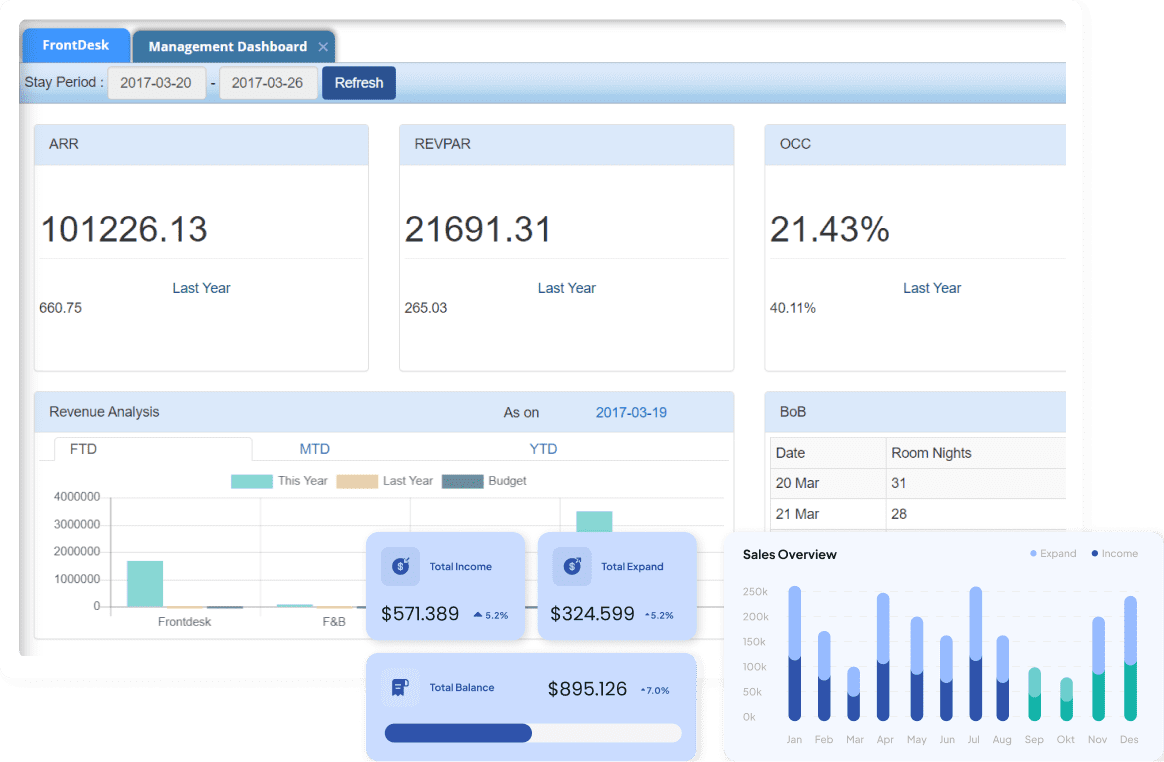Switch to the FrontDesk tab
1164x762 pixels.
tap(76, 45)
